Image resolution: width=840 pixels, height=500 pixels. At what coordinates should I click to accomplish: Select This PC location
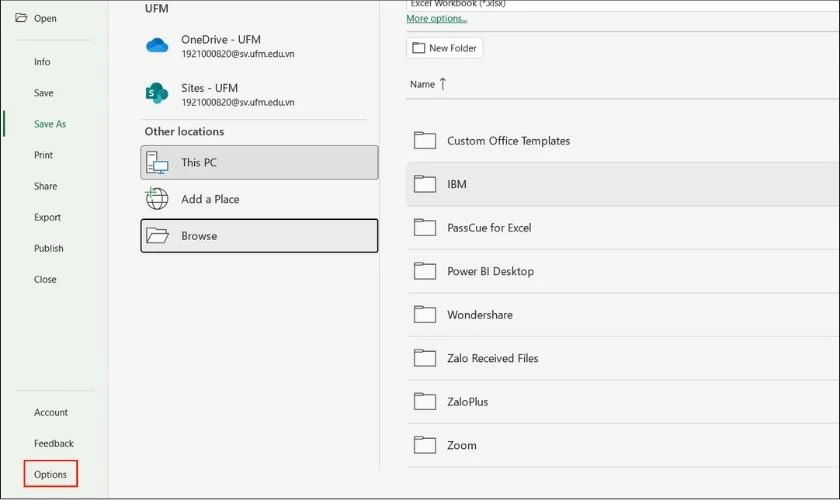[x=259, y=162]
